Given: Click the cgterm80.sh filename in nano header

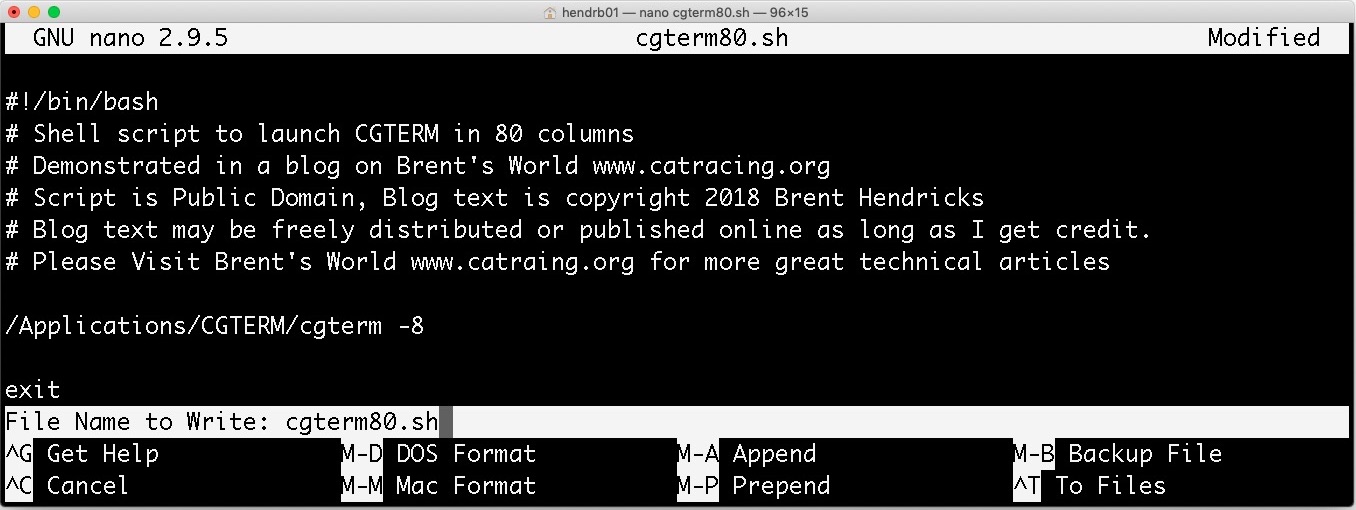Looking at the screenshot, I should (x=712, y=38).
